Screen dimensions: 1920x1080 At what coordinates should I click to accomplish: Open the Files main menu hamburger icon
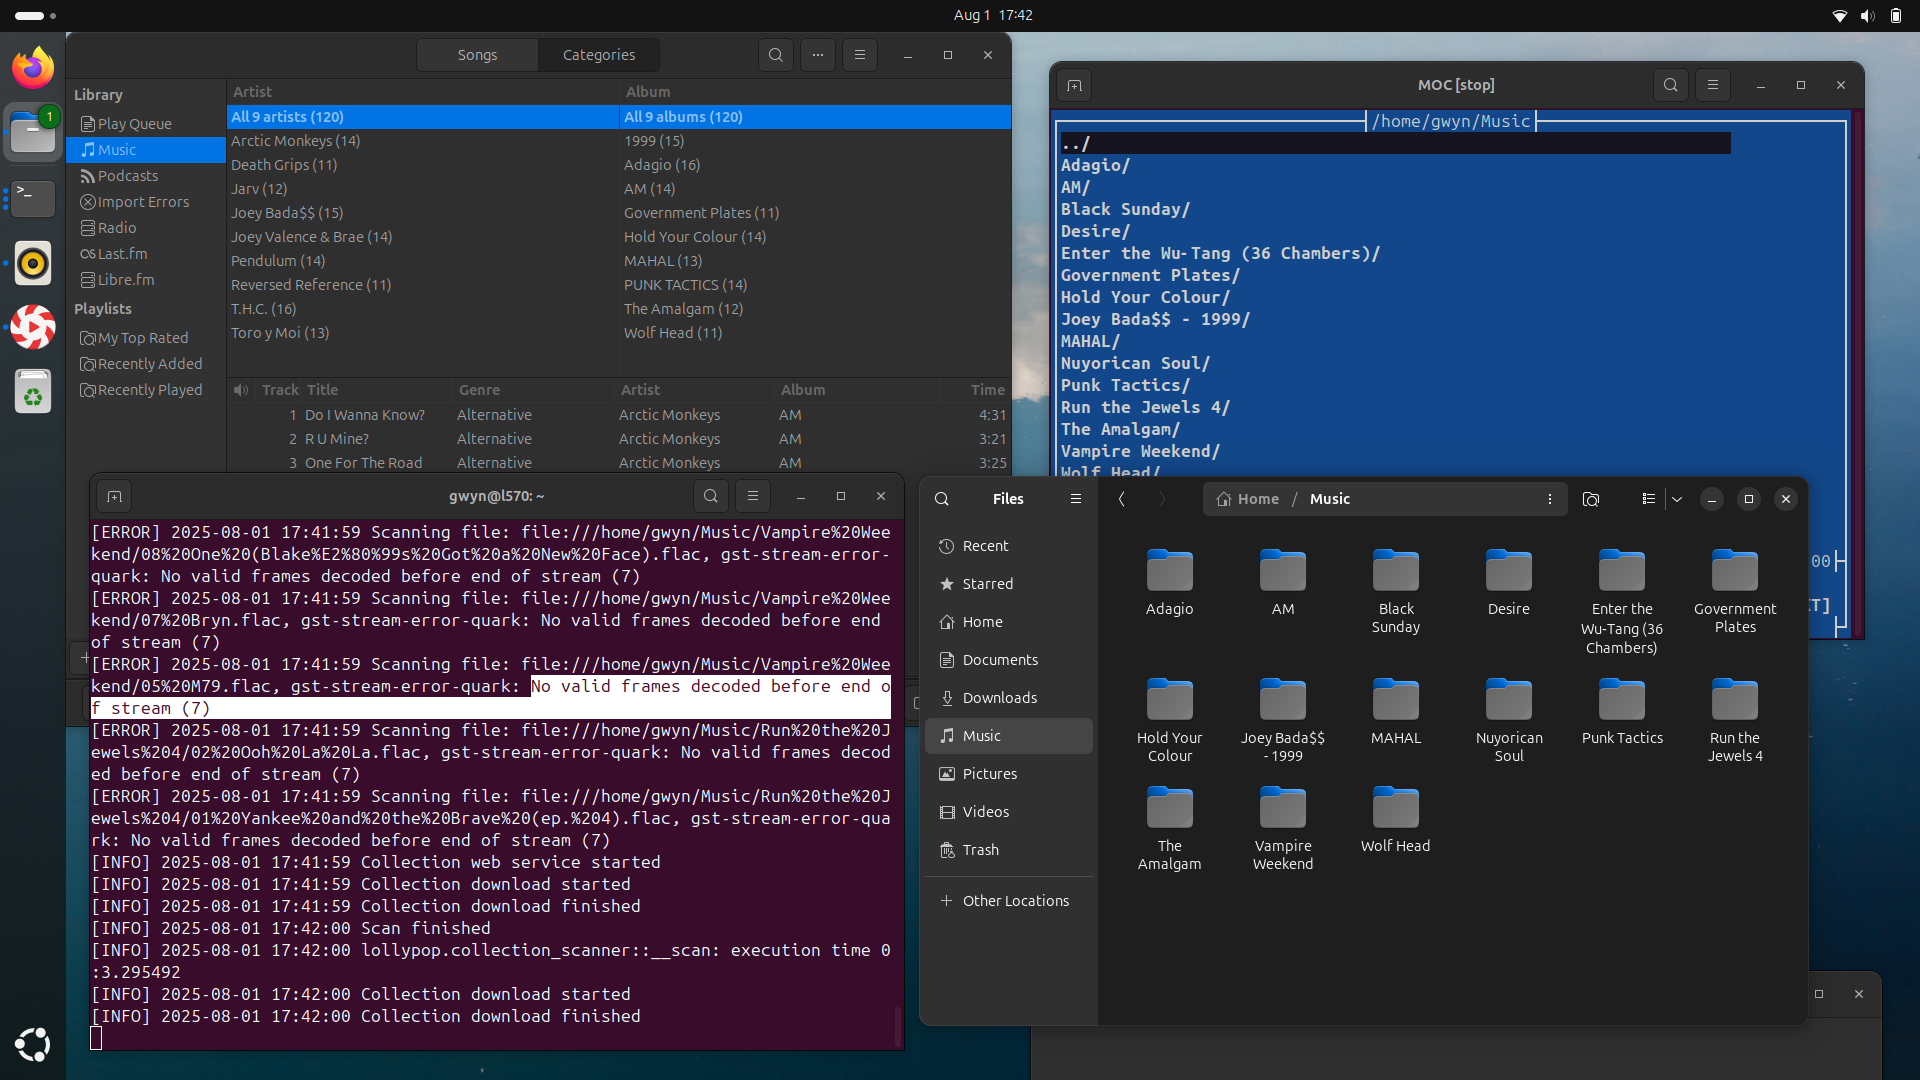click(1076, 499)
